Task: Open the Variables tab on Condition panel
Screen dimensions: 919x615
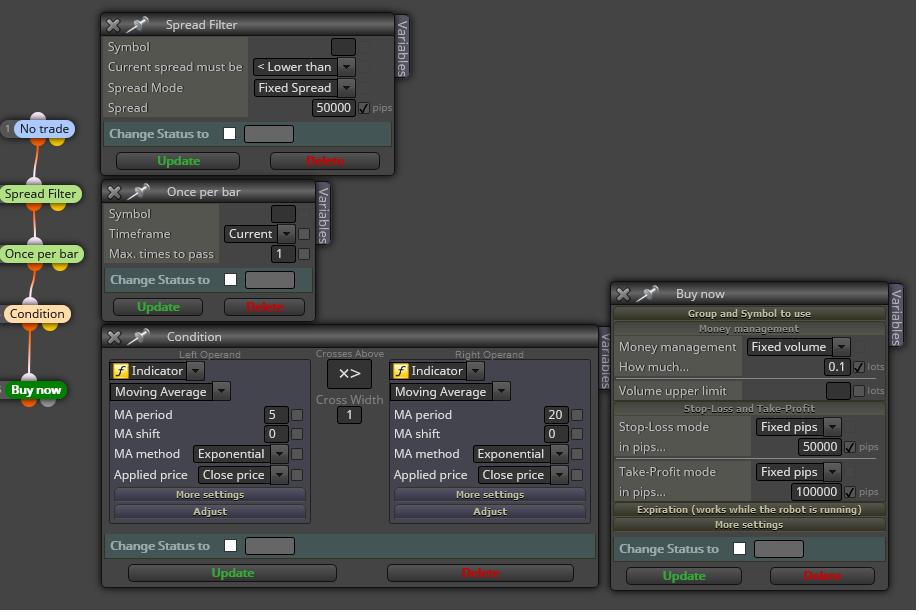Action: pos(605,359)
